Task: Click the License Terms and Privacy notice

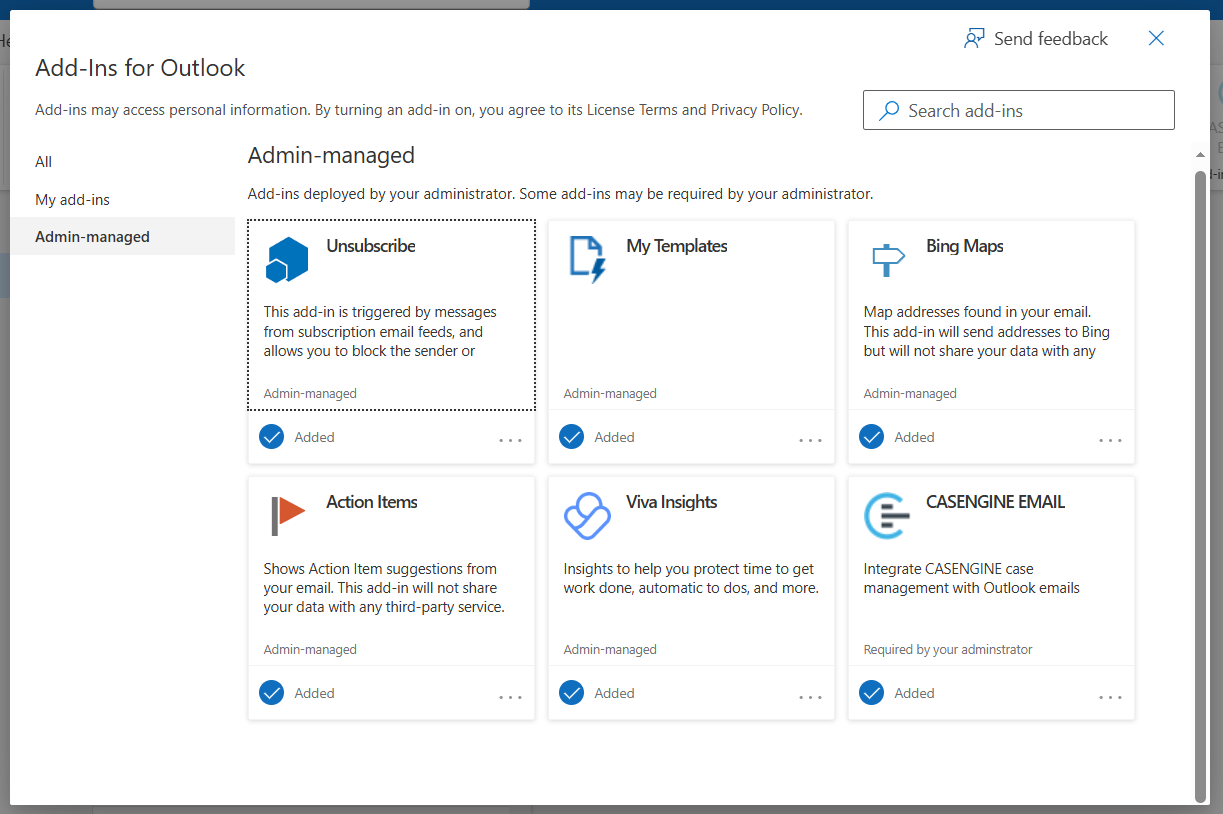Action: 419,110
